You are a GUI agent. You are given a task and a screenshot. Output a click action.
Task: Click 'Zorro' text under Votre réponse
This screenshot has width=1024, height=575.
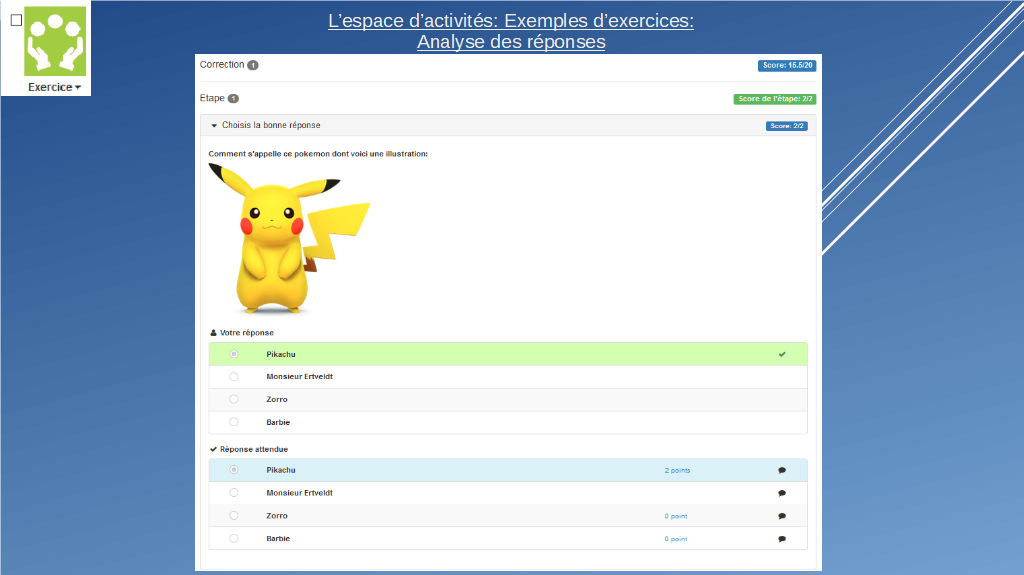(277, 399)
